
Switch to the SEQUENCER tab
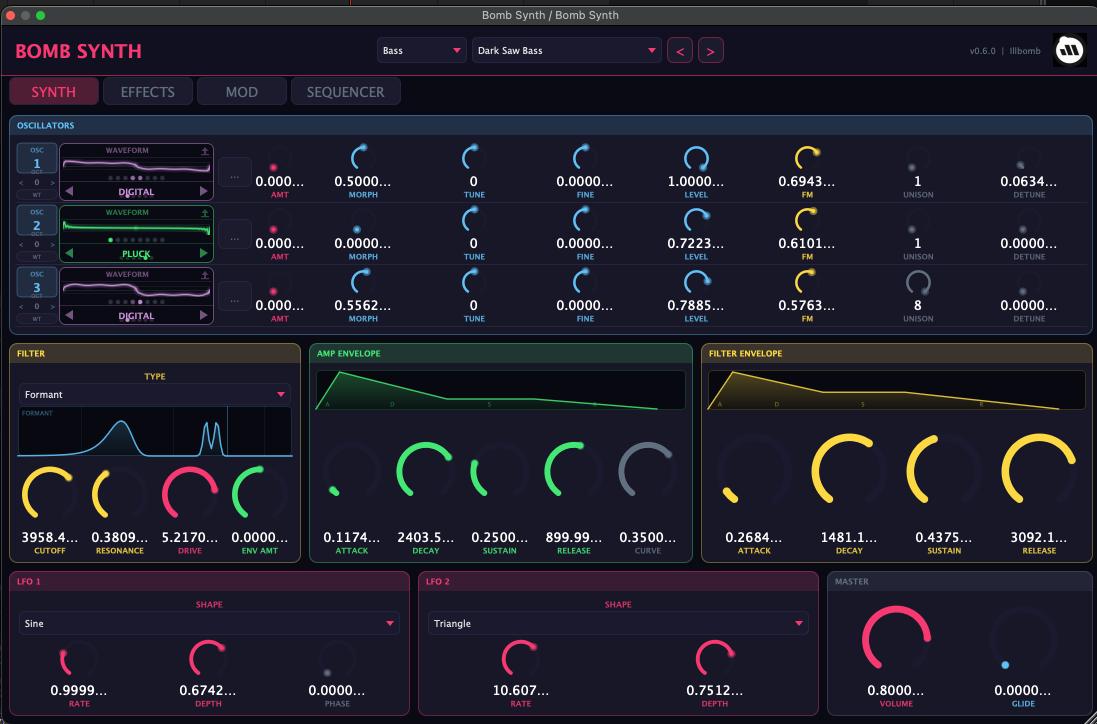click(x=343, y=91)
